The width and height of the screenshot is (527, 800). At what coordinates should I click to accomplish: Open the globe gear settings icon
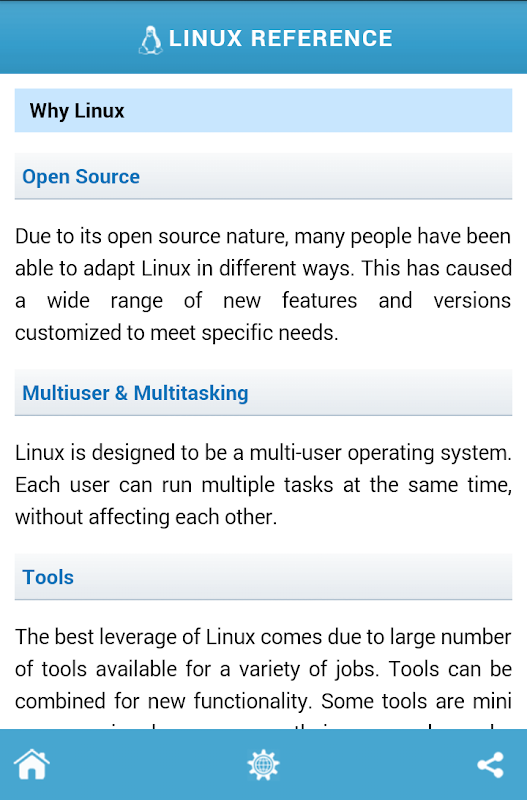tap(263, 764)
